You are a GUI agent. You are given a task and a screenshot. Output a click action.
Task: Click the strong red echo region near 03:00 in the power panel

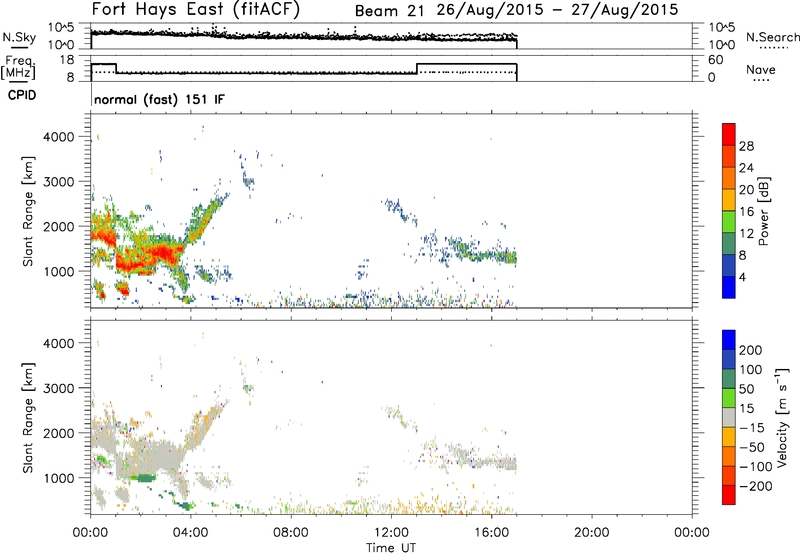(x=163, y=253)
